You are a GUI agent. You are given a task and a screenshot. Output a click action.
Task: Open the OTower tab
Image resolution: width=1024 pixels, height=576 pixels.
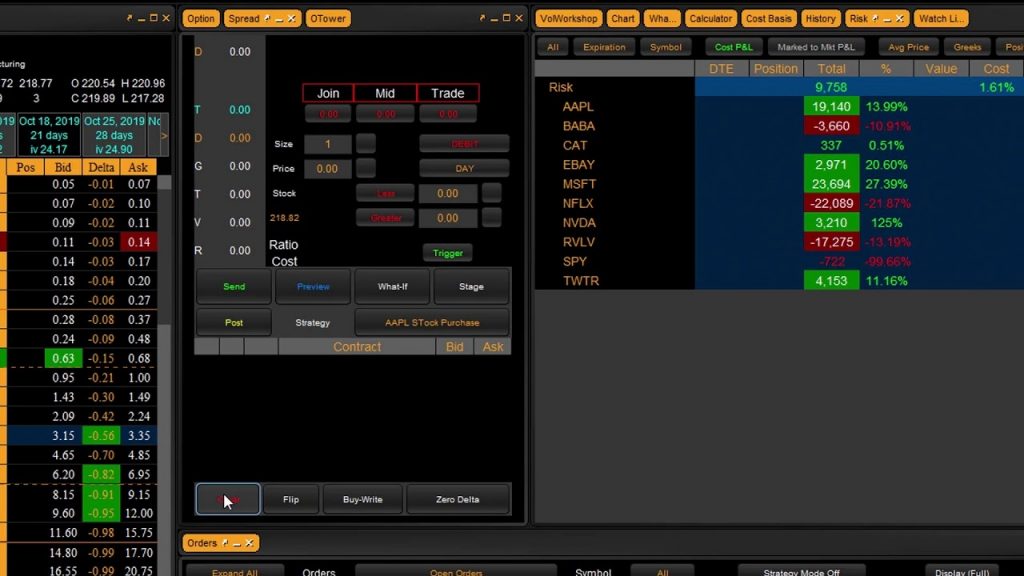tap(328, 18)
